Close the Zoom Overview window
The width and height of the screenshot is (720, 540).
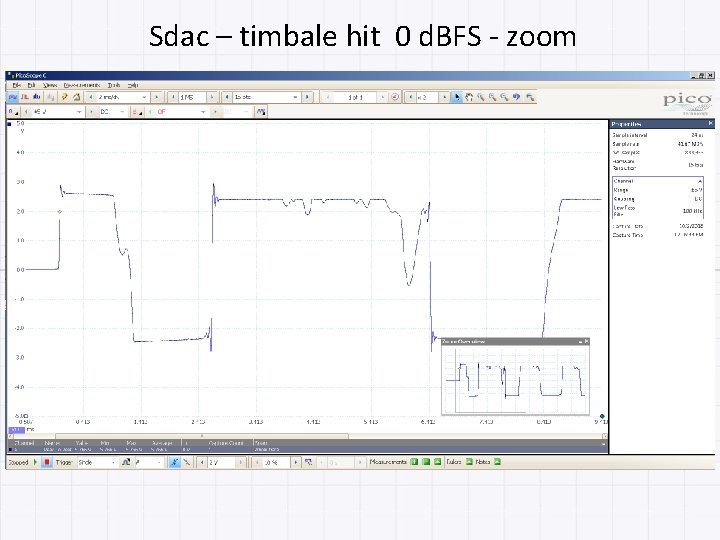click(586, 341)
